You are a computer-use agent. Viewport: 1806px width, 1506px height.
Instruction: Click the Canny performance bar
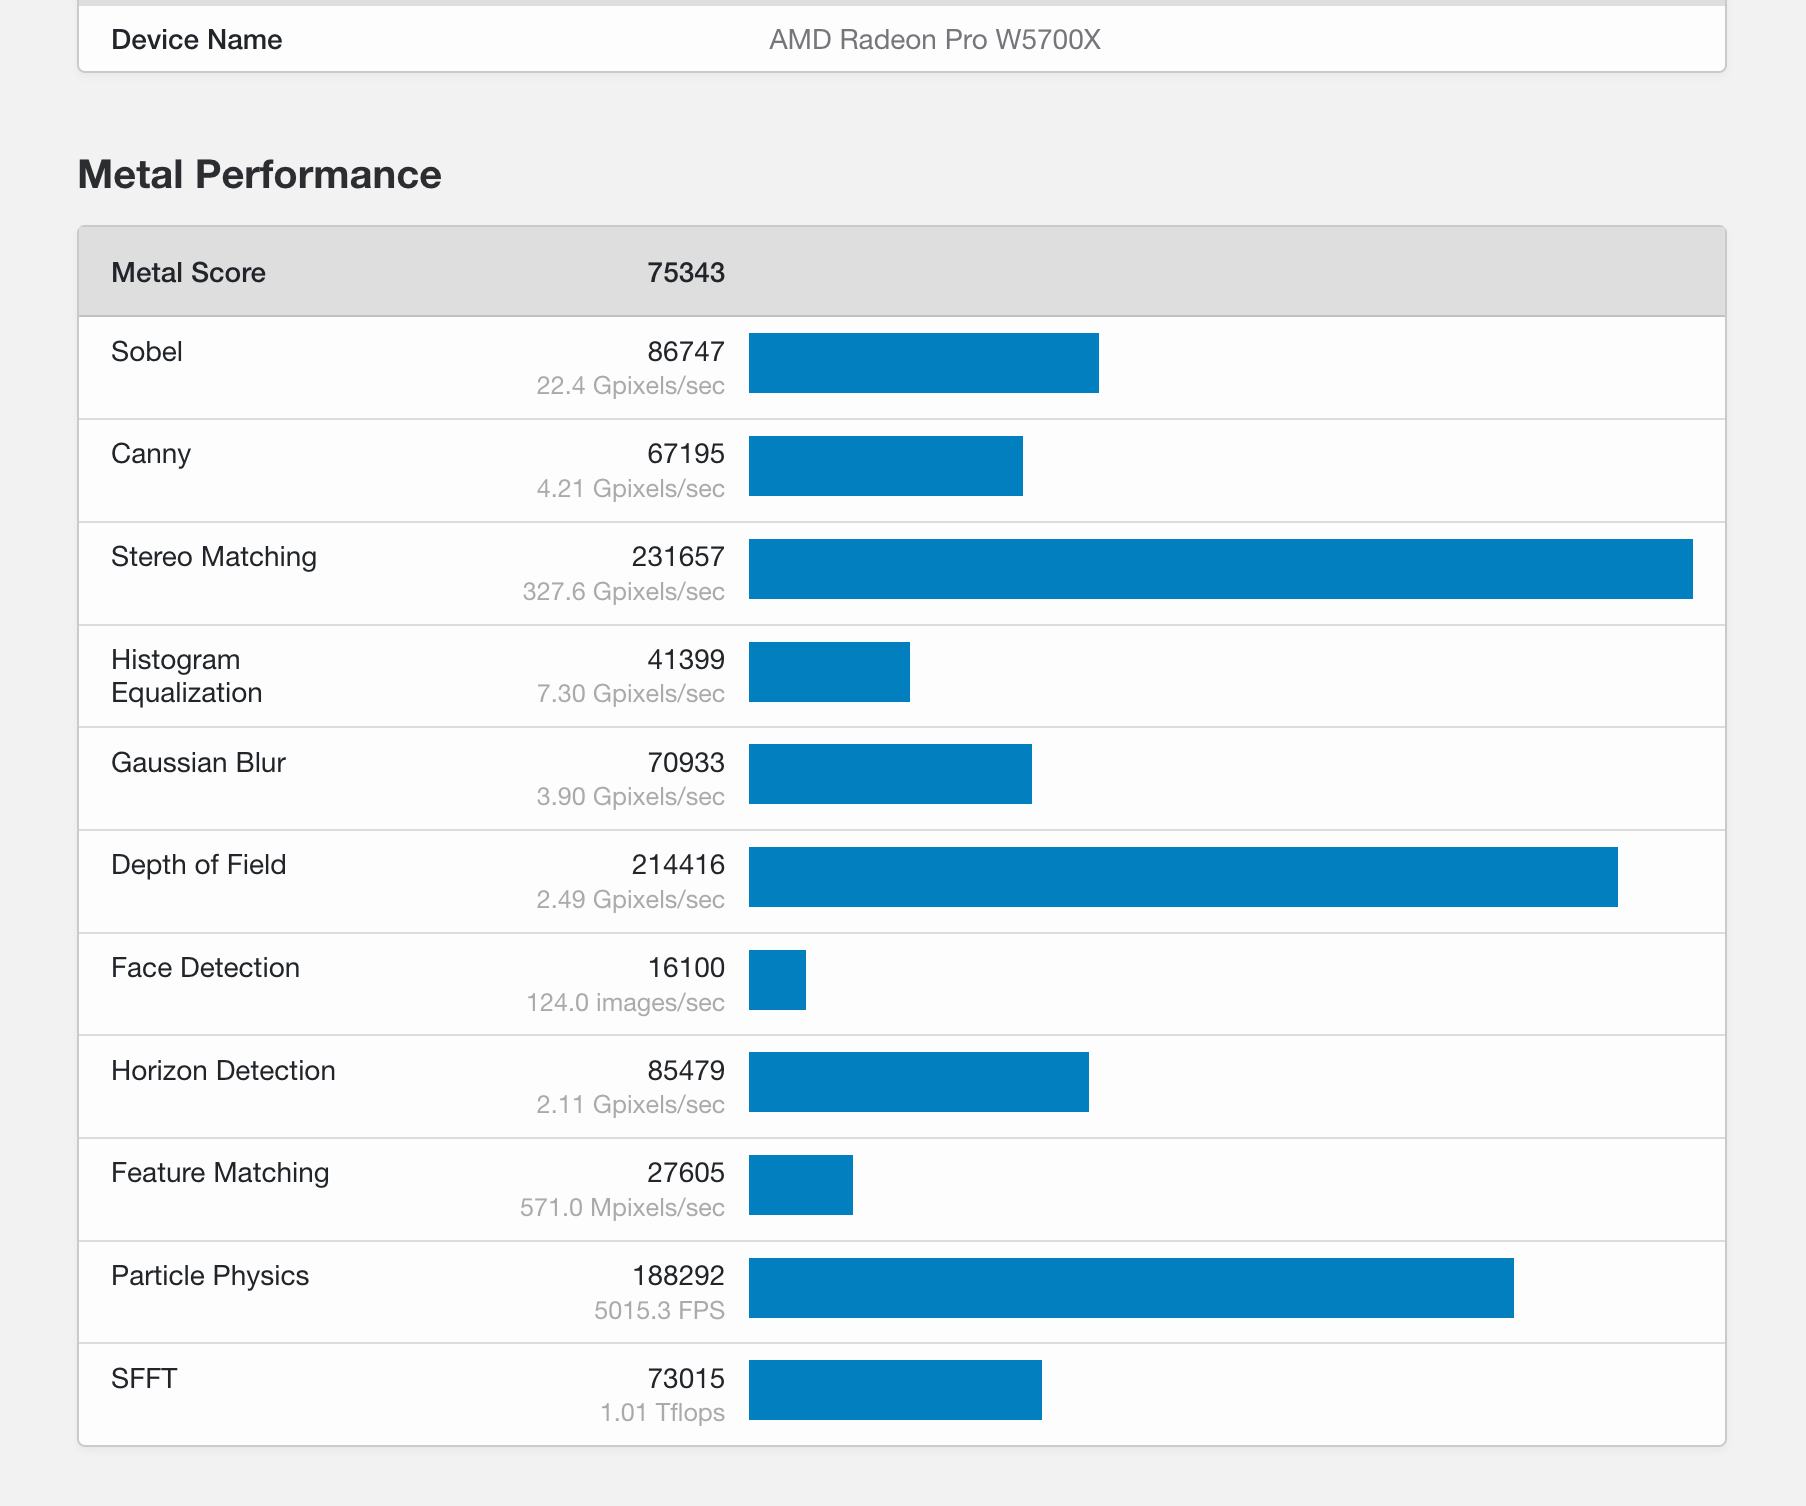click(x=885, y=466)
